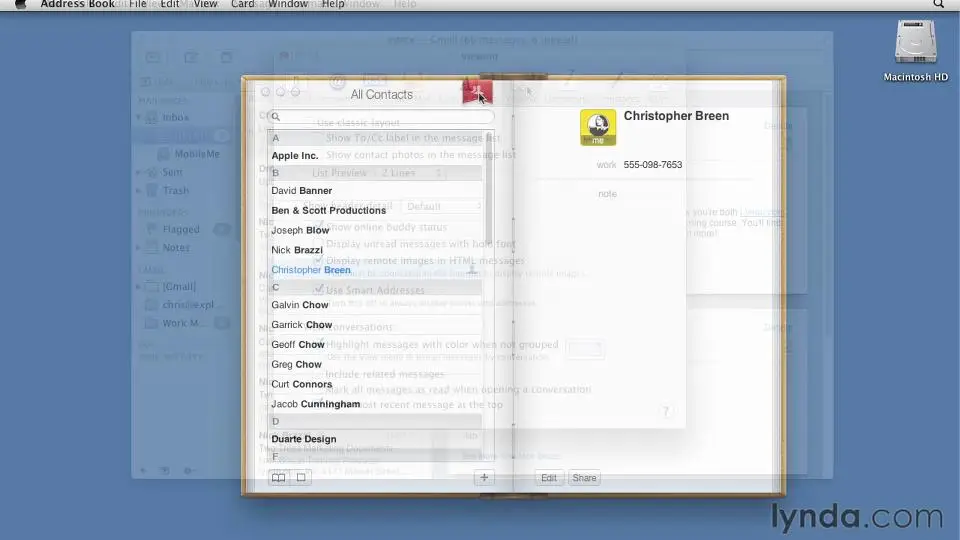Select Flagged in Mail window sidebar
This screenshot has width=960, height=540.
click(x=181, y=229)
